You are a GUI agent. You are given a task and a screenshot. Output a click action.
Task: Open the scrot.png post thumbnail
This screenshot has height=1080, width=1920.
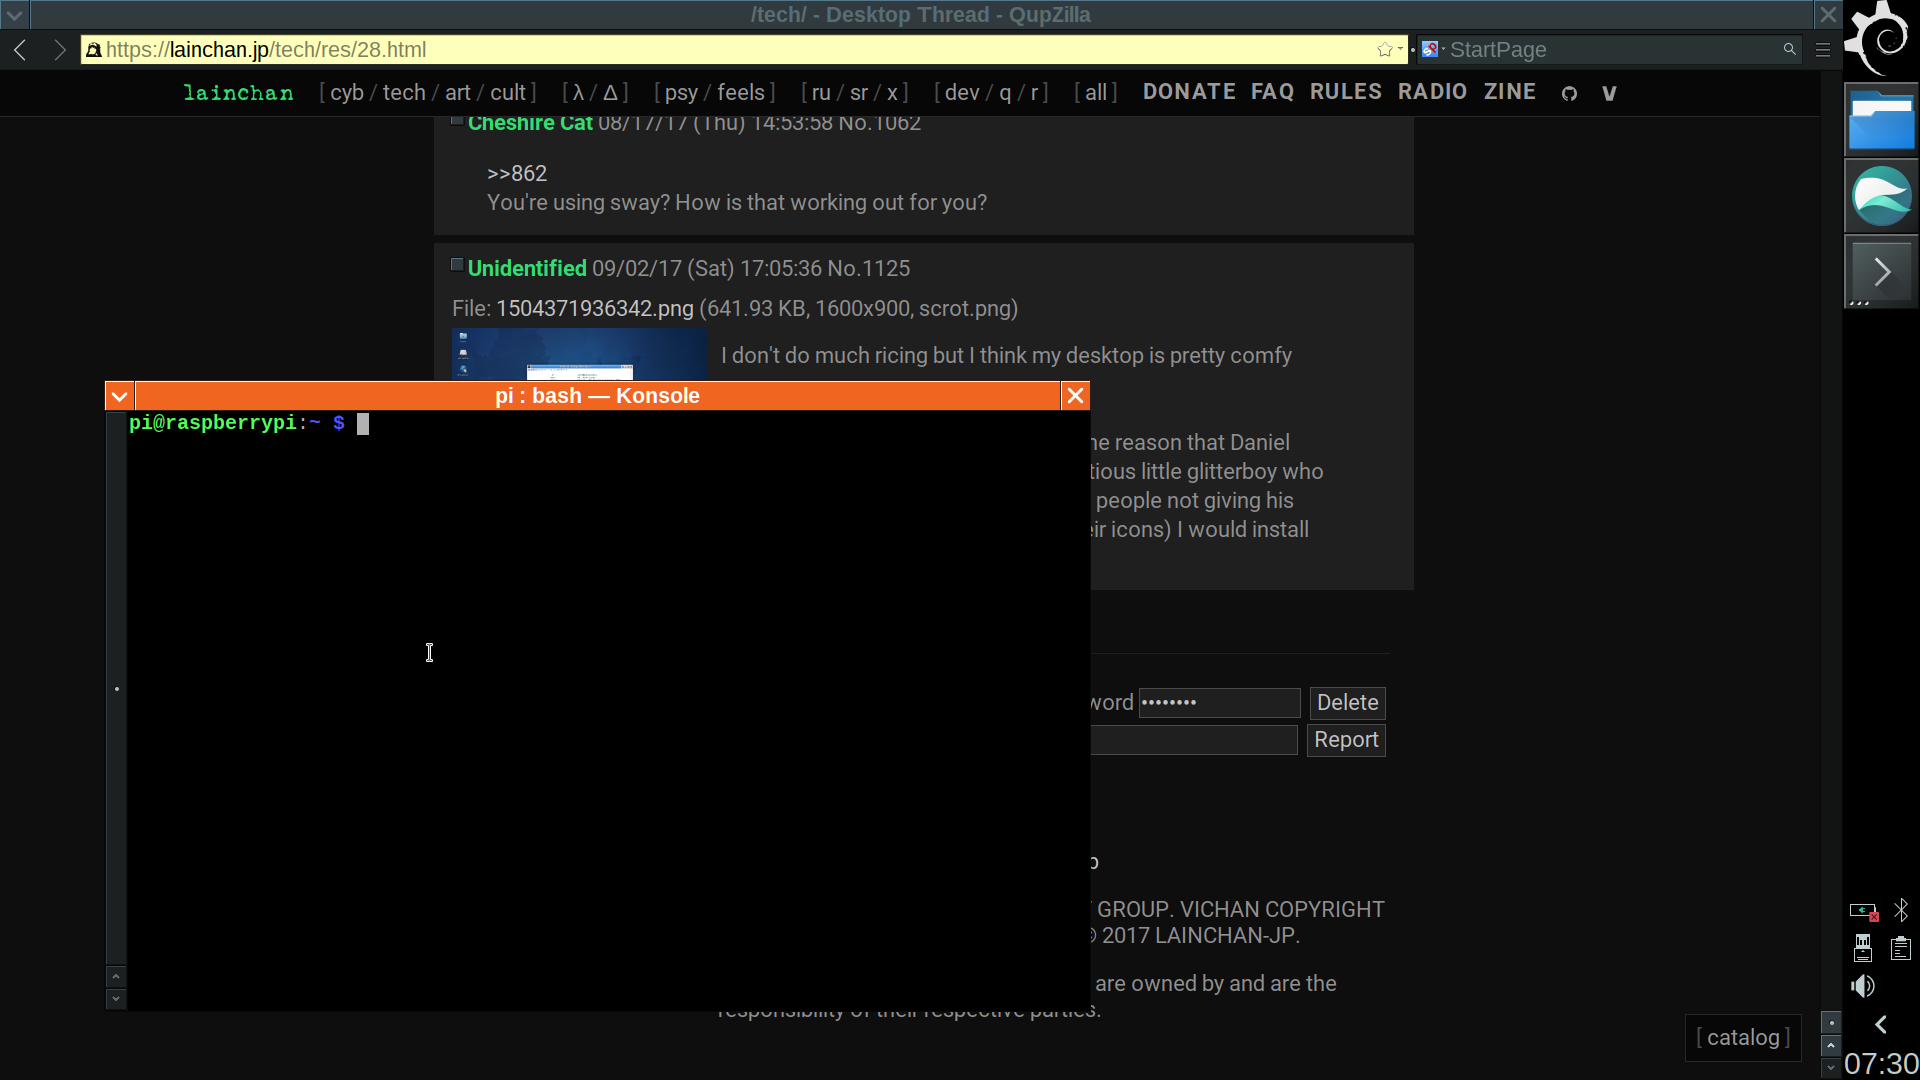[579, 354]
